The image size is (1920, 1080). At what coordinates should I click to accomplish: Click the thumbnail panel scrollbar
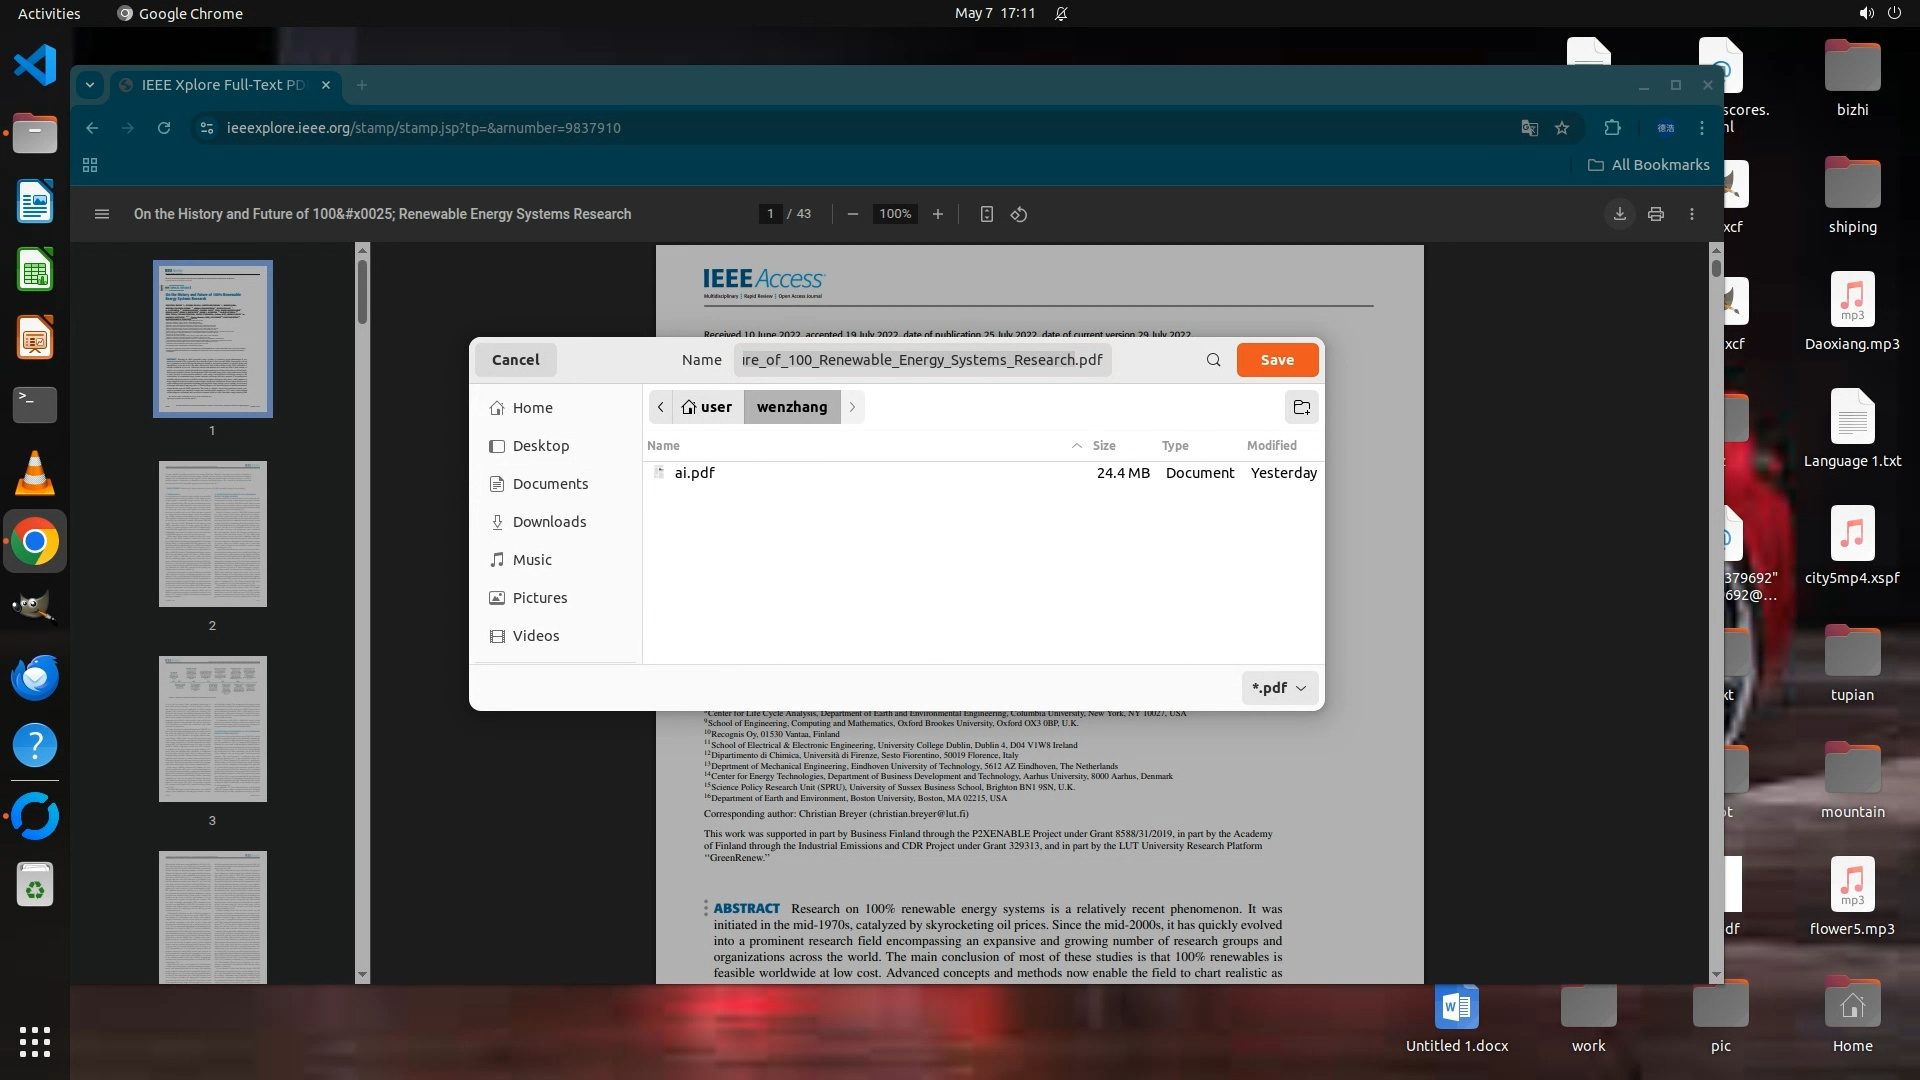362,290
